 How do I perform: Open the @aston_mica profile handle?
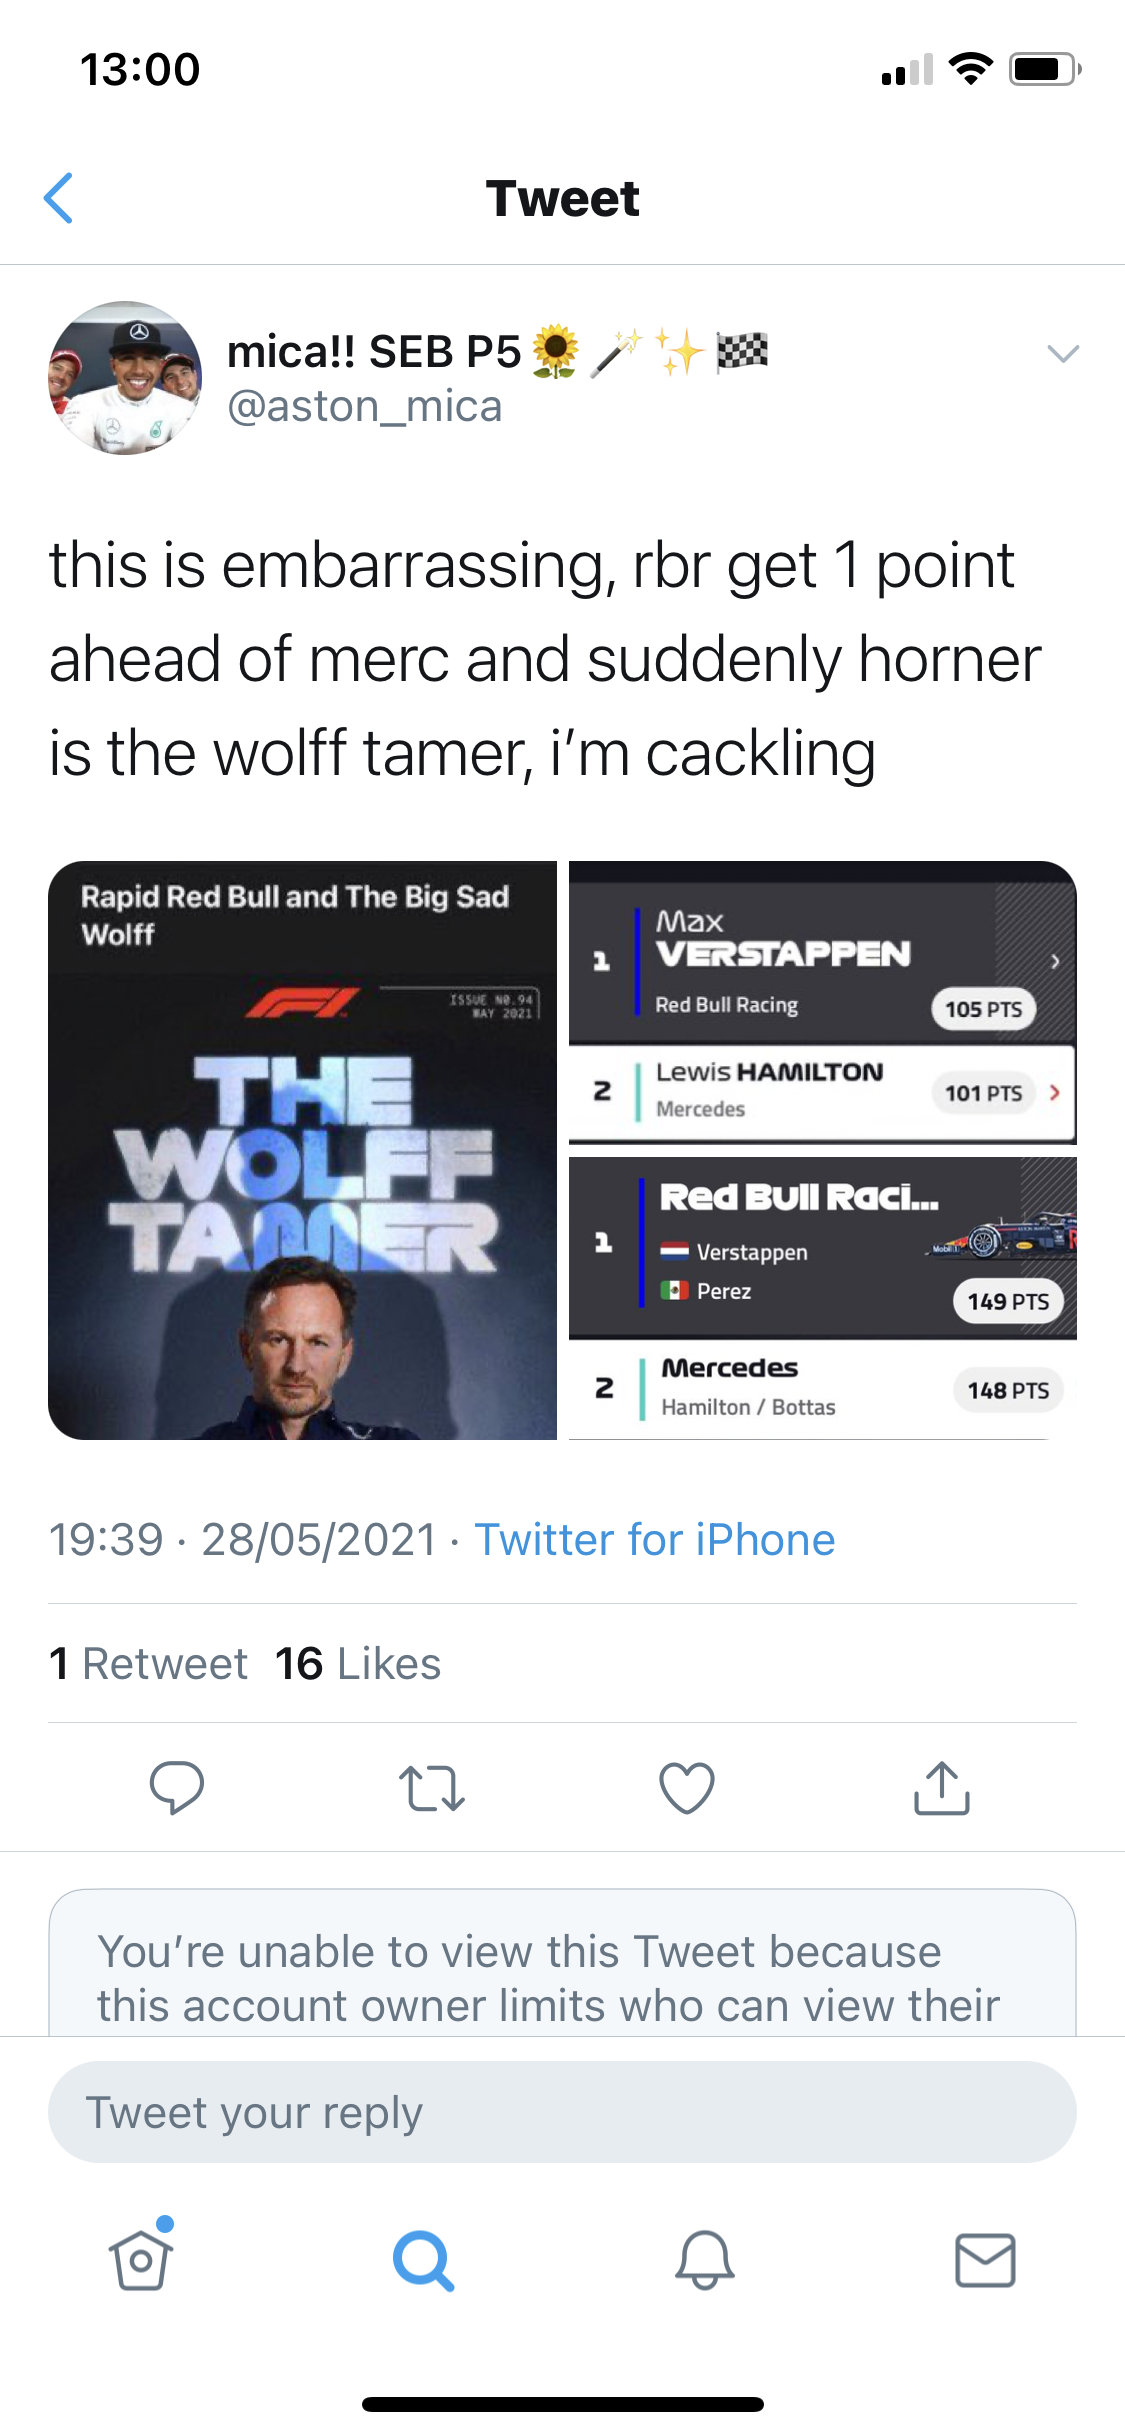point(365,407)
